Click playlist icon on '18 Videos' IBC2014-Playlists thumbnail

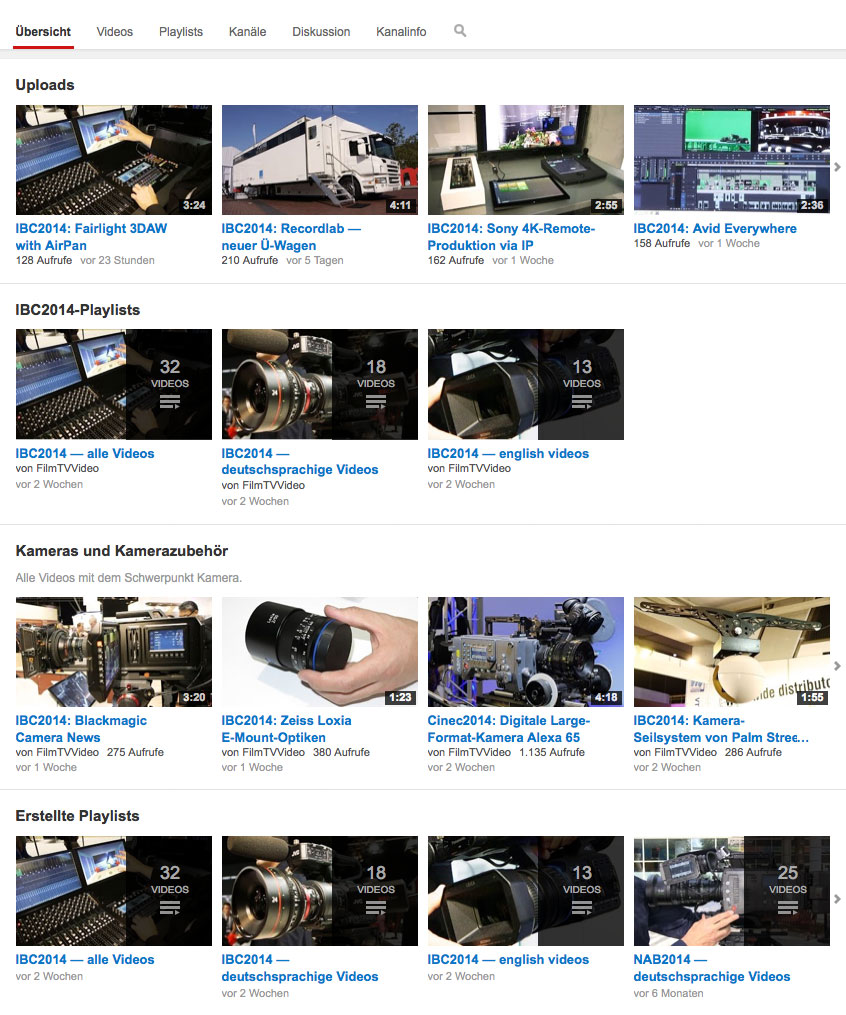click(x=376, y=402)
